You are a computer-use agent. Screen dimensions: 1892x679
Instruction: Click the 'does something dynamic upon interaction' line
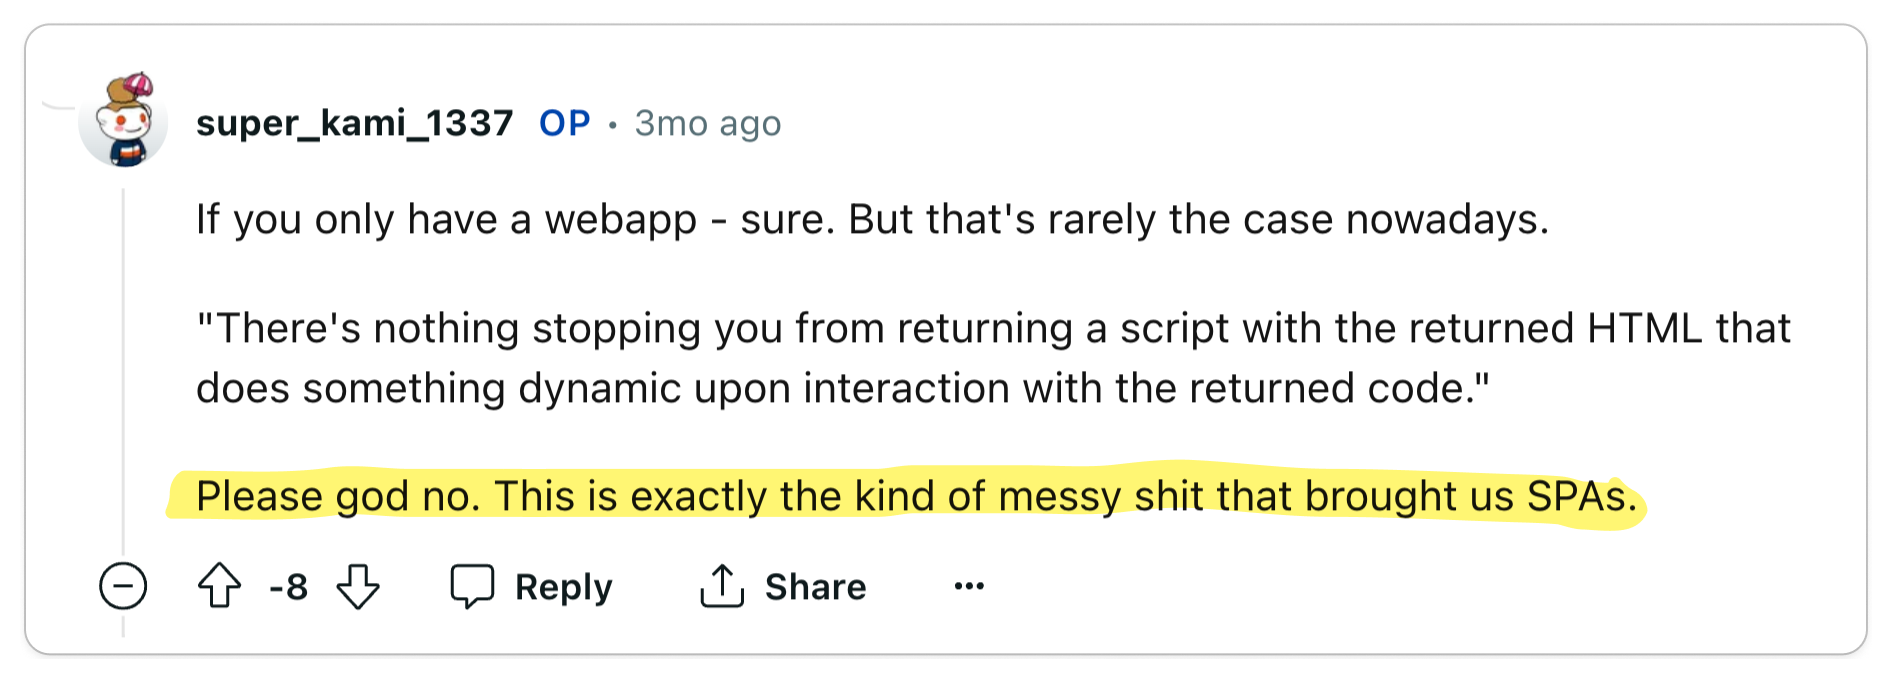click(x=843, y=388)
